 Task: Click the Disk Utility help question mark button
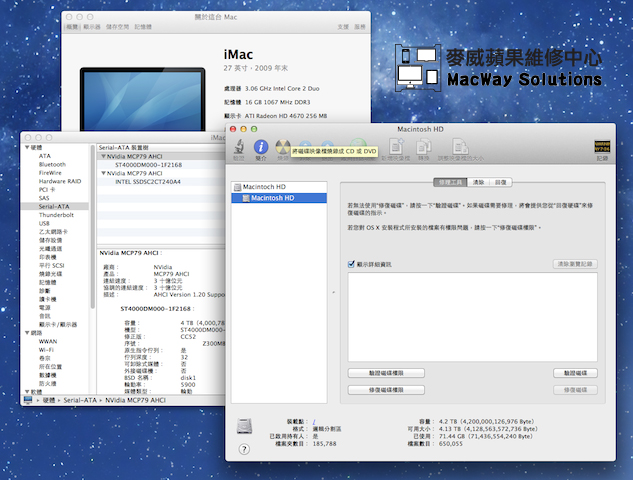coord(244,449)
